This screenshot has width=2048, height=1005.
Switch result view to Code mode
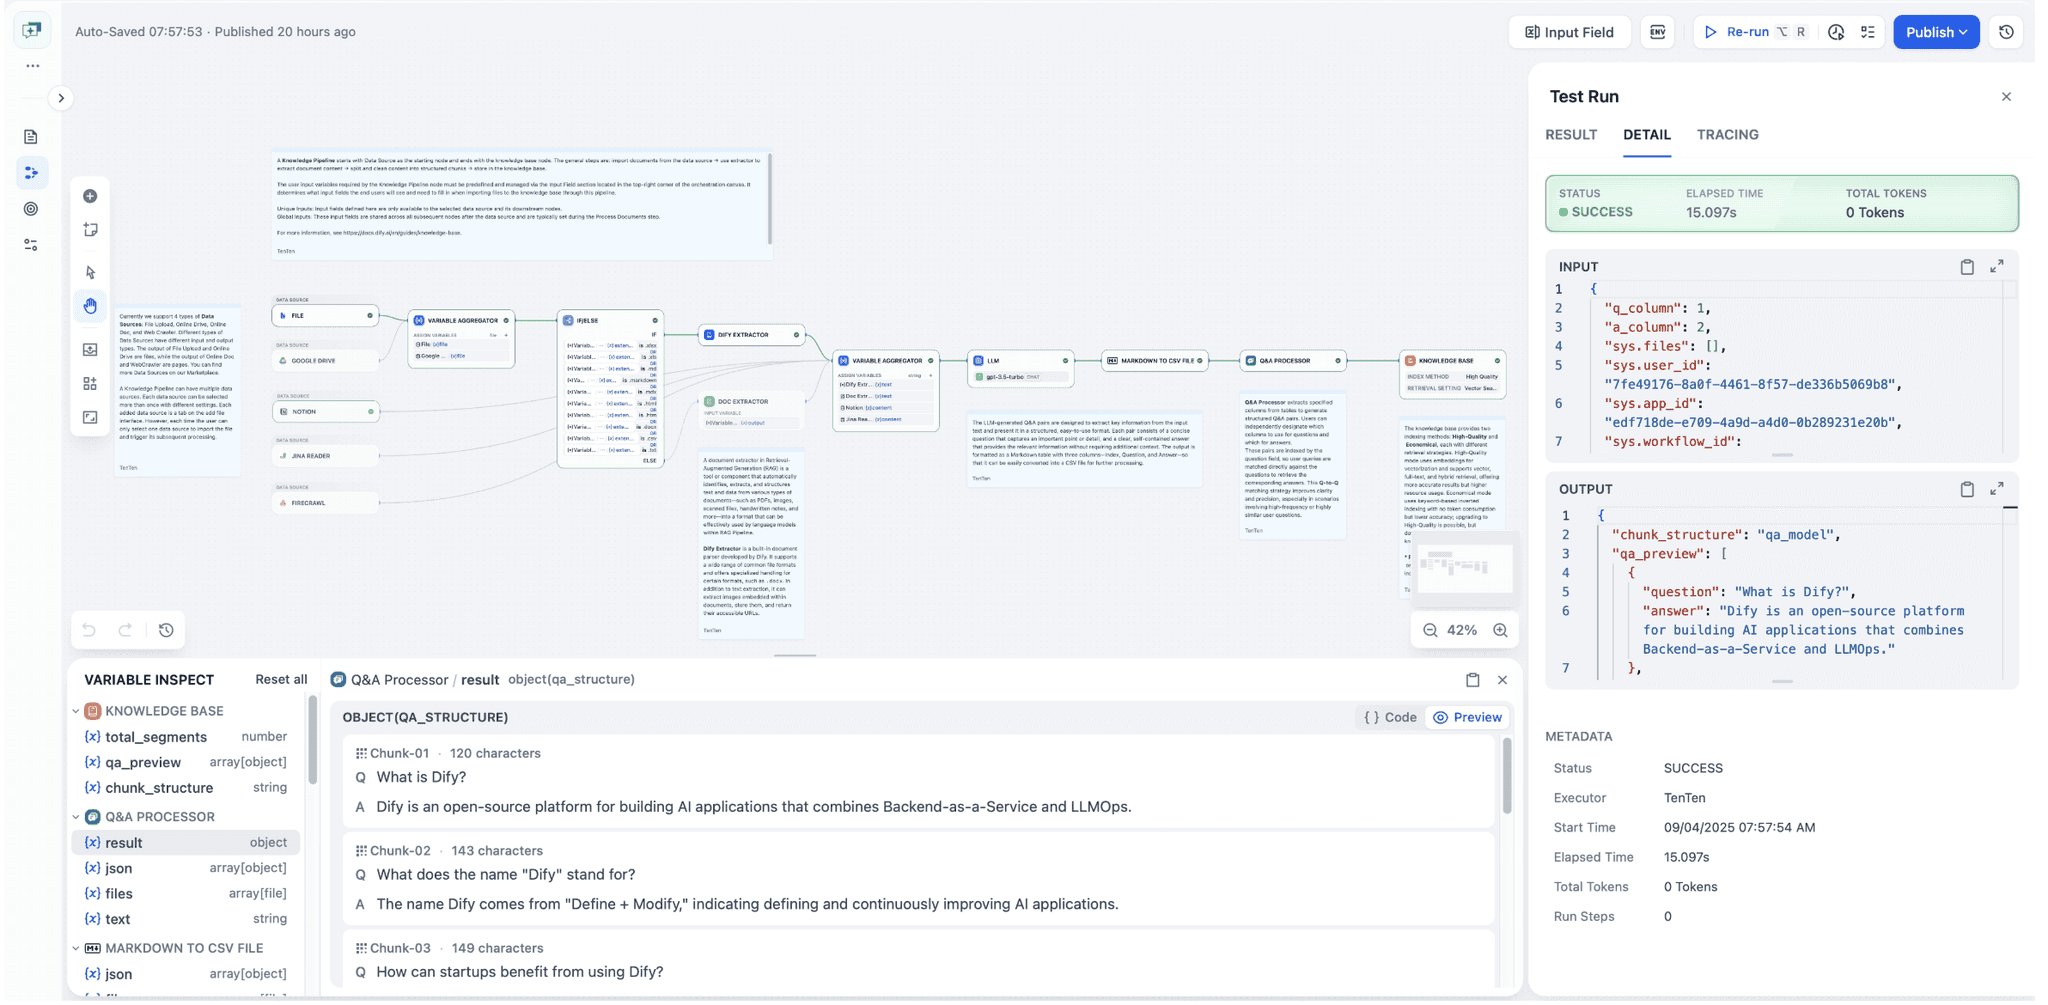[1389, 717]
